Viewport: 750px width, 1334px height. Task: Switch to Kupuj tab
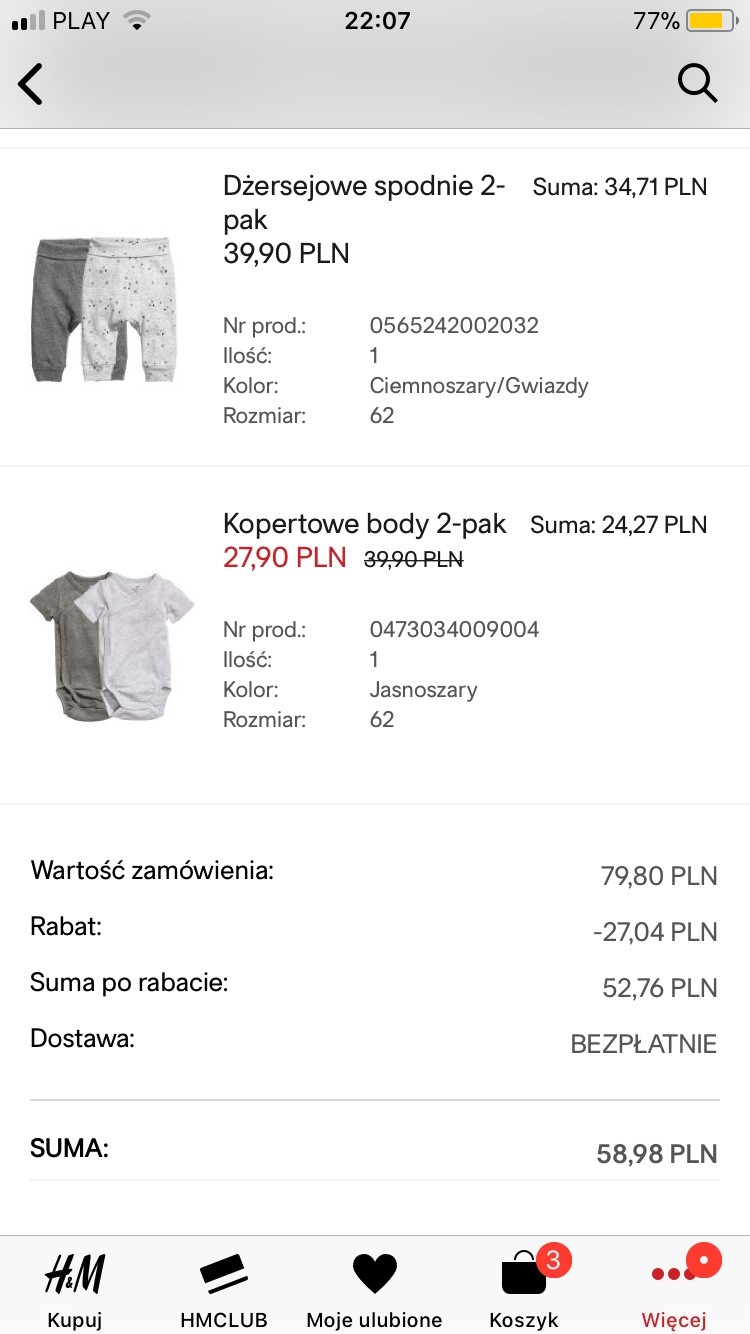(75, 1319)
